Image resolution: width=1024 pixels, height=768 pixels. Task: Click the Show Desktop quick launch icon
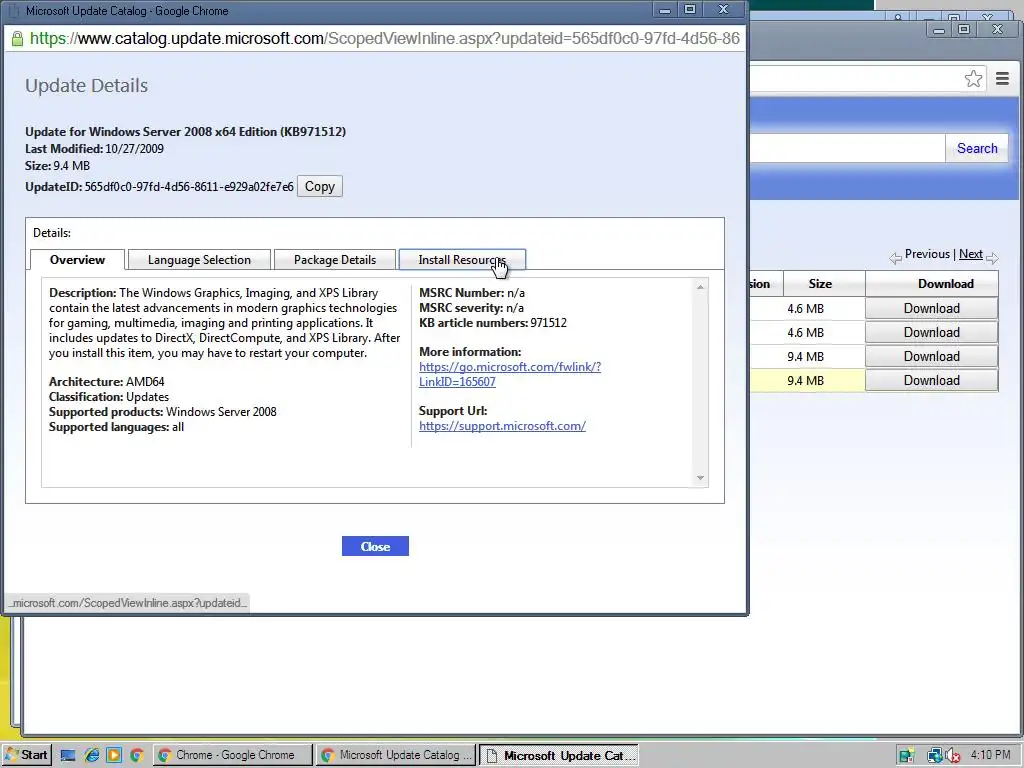click(67, 756)
